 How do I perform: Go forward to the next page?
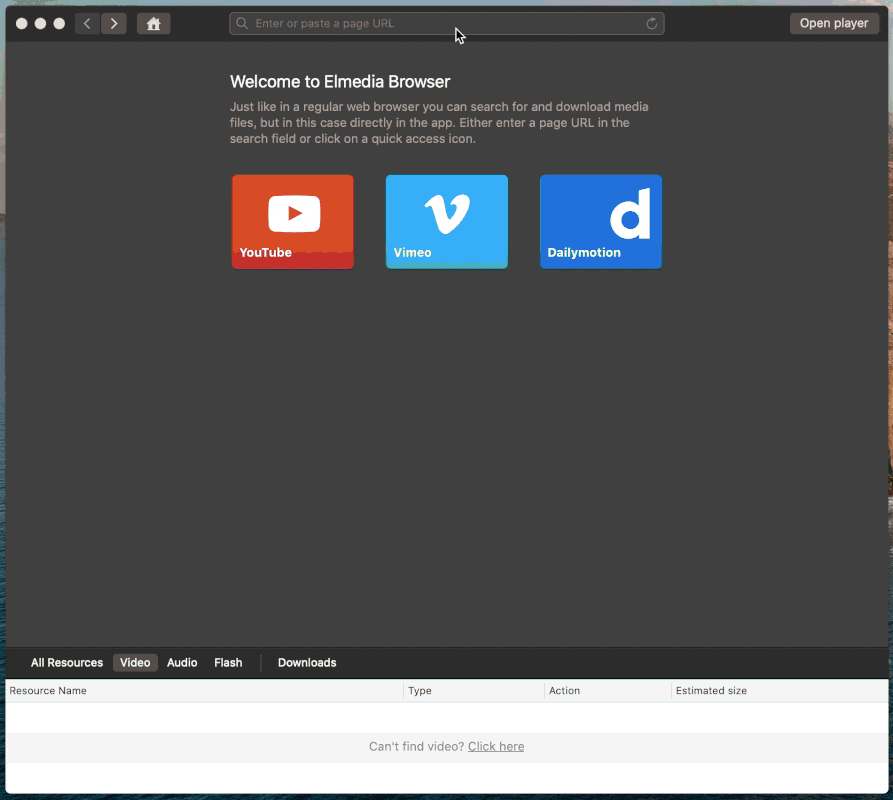[114, 23]
